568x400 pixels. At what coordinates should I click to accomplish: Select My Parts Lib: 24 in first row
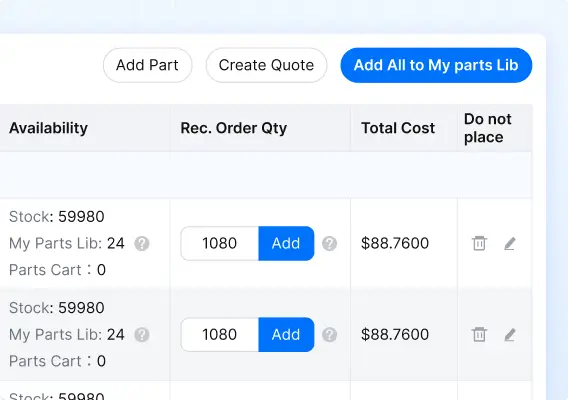pos(67,243)
